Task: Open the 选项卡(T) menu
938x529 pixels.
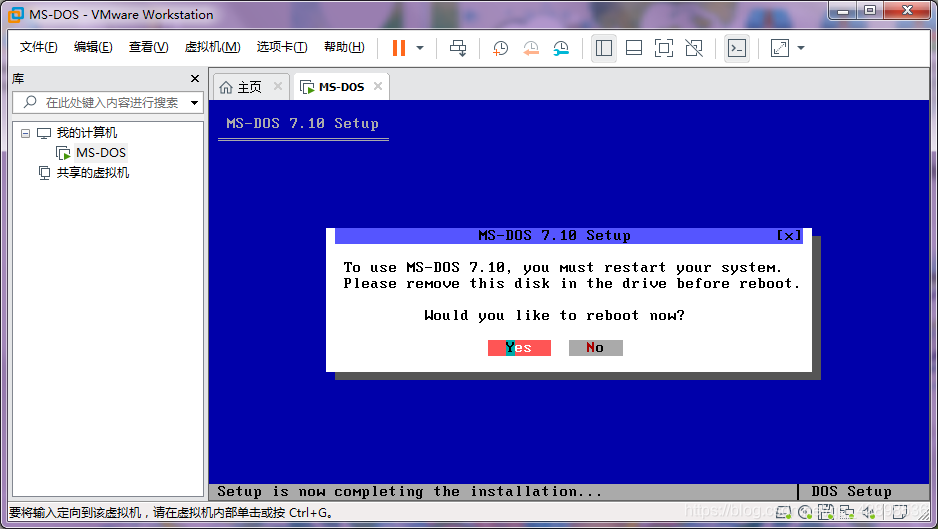Action: (282, 47)
